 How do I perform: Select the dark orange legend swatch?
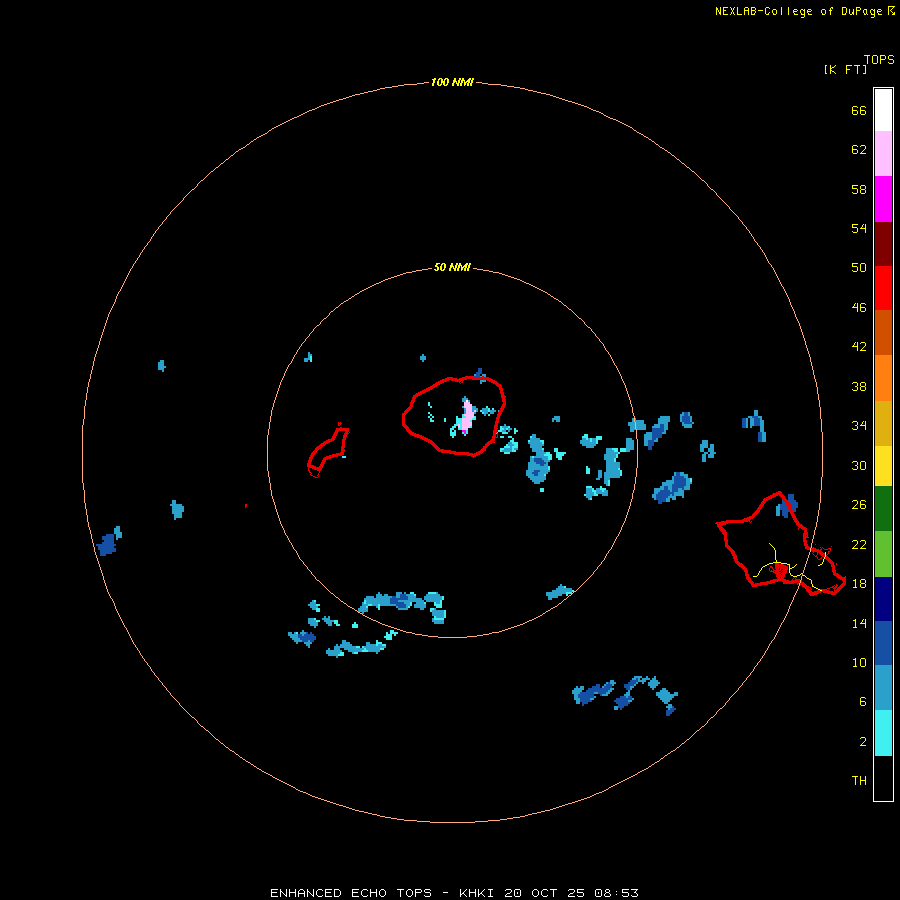(x=883, y=332)
